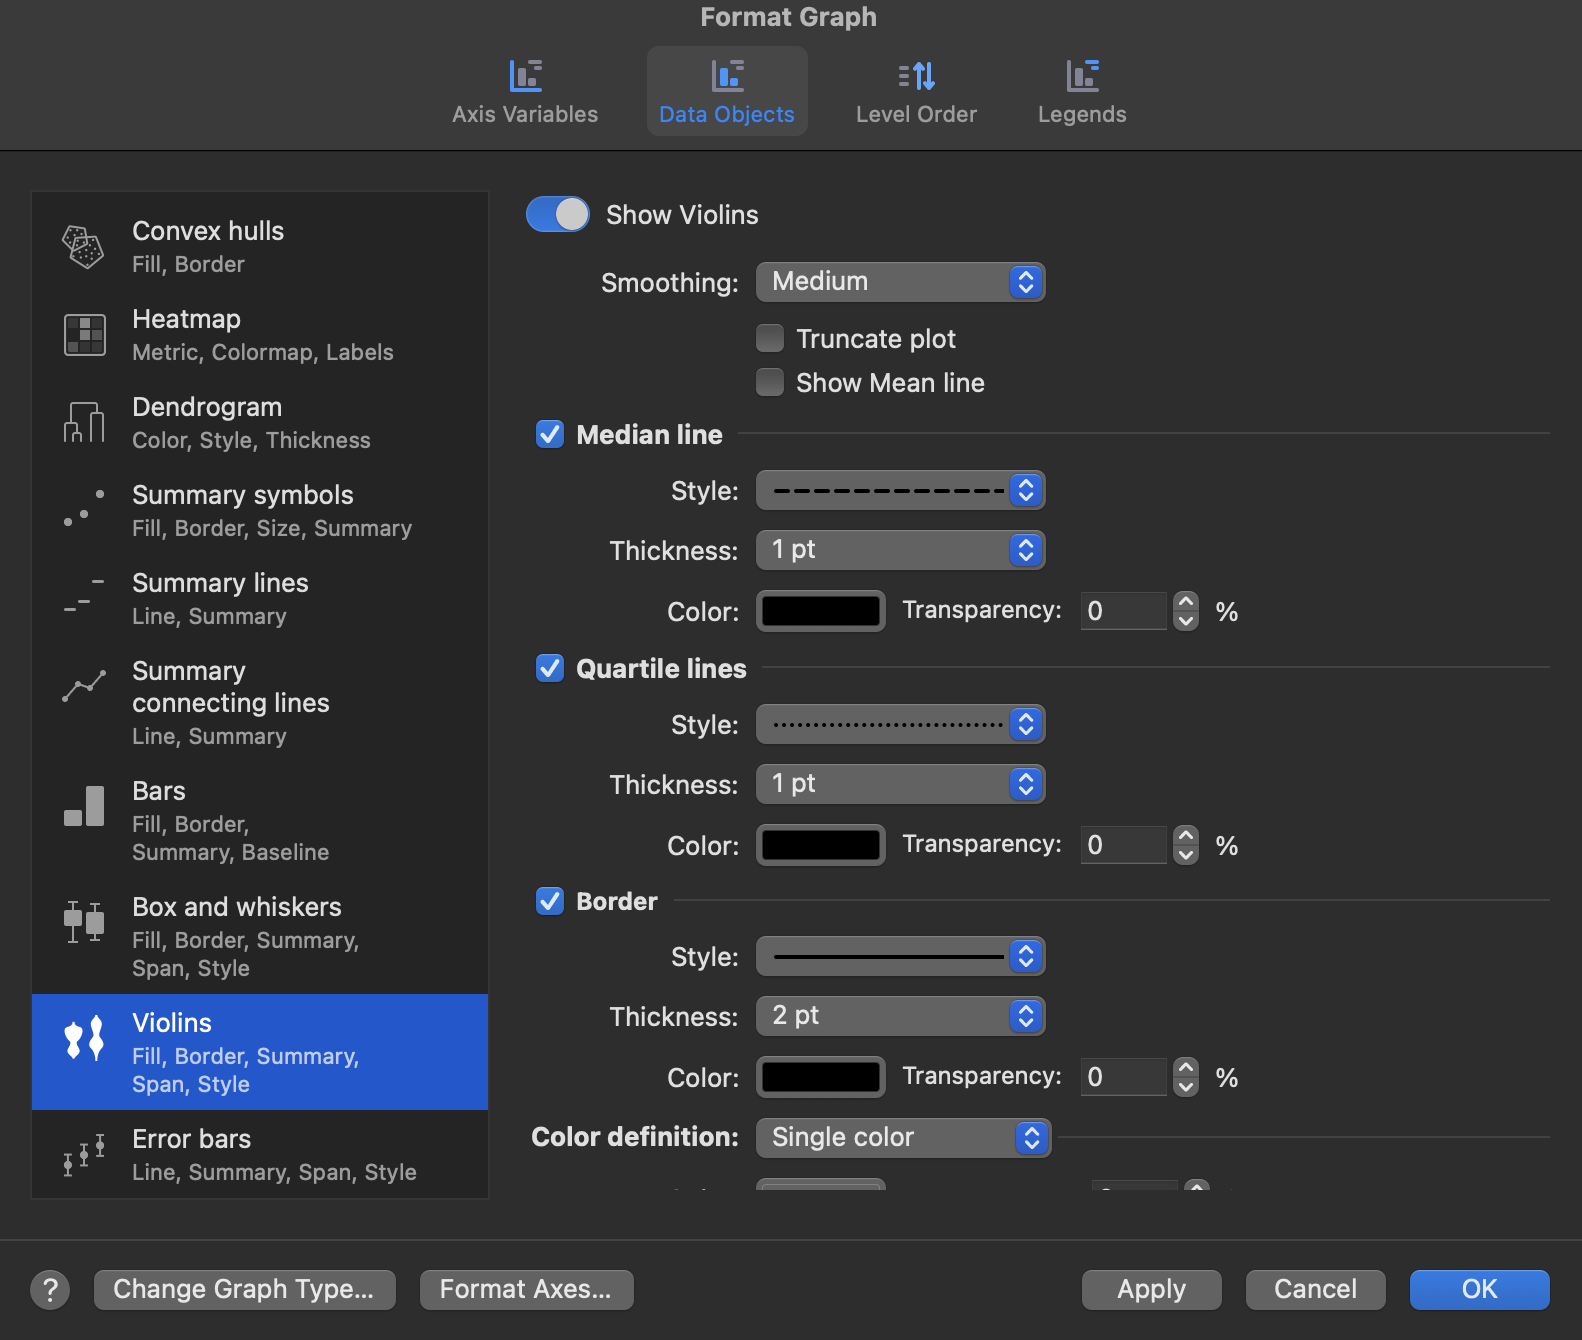Switch to the Axis Variables tab

point(525,91)
